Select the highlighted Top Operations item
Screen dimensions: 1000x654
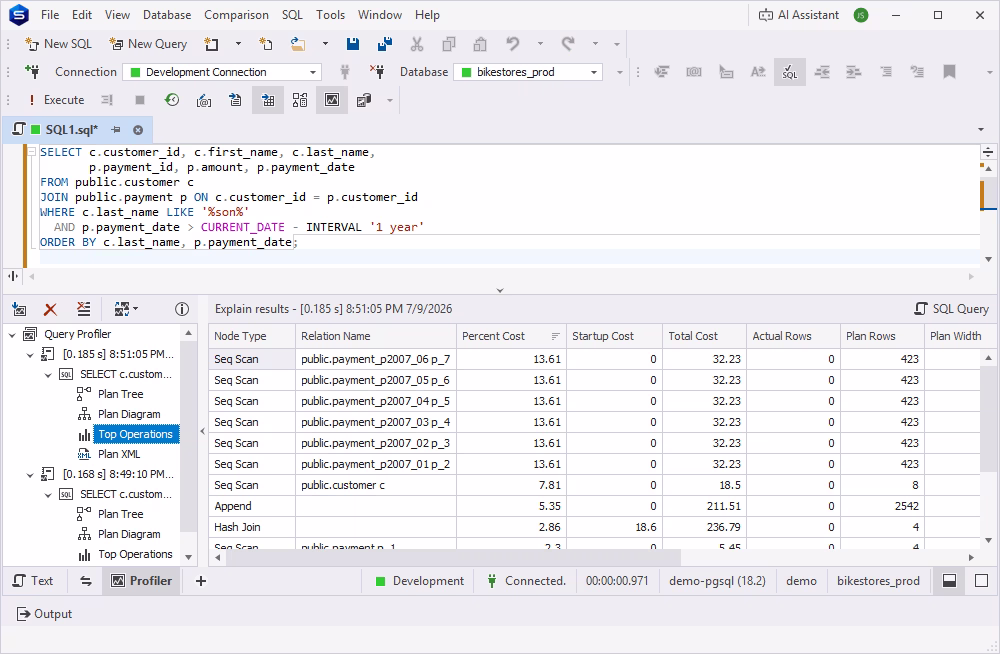coord(135,435)
